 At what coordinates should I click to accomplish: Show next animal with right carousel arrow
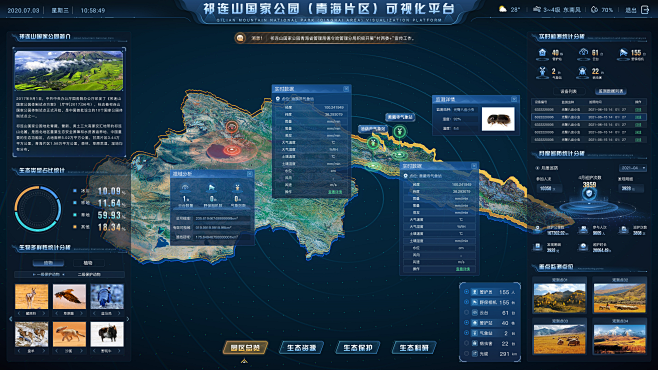coord(128,319)
